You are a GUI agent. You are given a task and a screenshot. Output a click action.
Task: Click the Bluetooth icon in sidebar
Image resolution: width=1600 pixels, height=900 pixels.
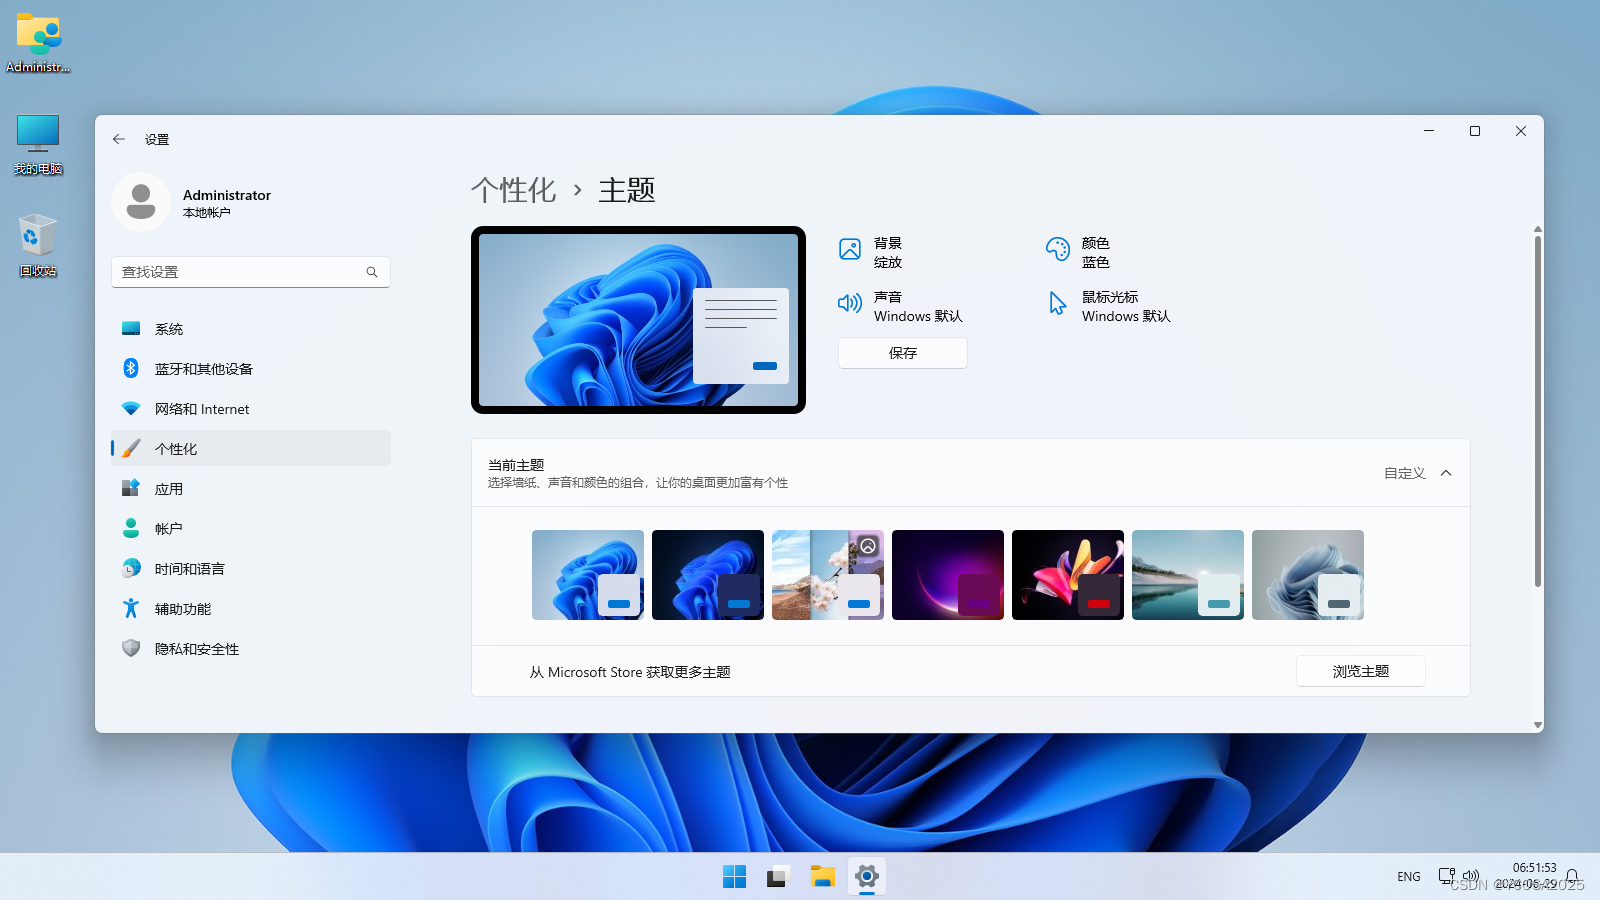(131, 368)
